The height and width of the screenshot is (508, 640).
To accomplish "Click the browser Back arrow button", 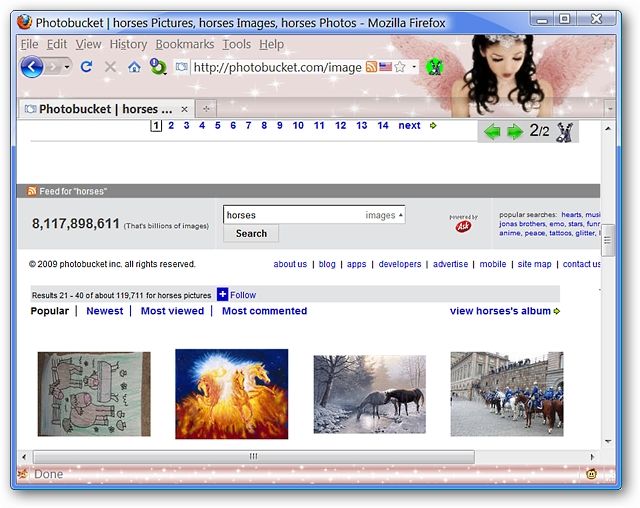I will click(31, 66).
